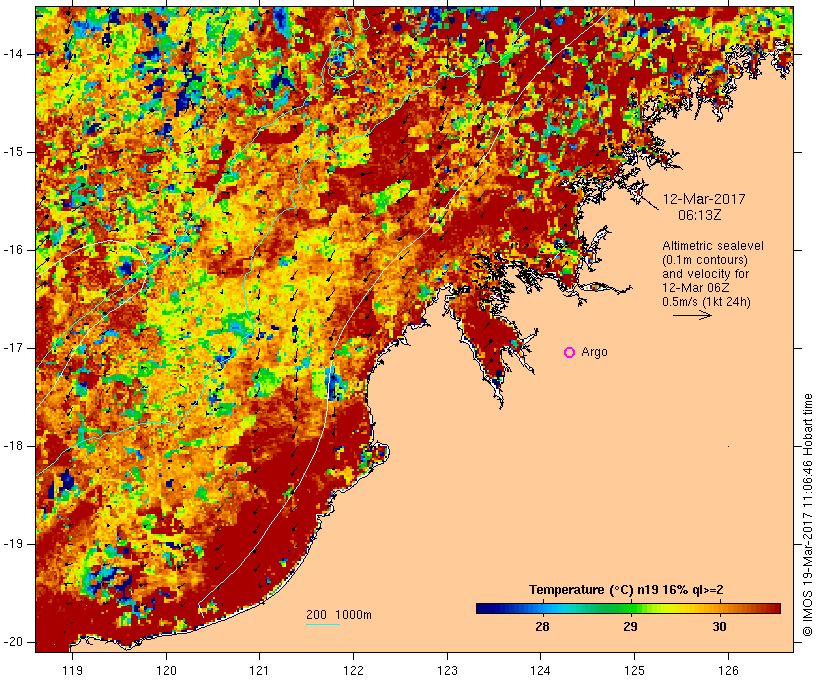
Task: Click the Altimetric sealevel caption line
Action: (x=713, y=246)
